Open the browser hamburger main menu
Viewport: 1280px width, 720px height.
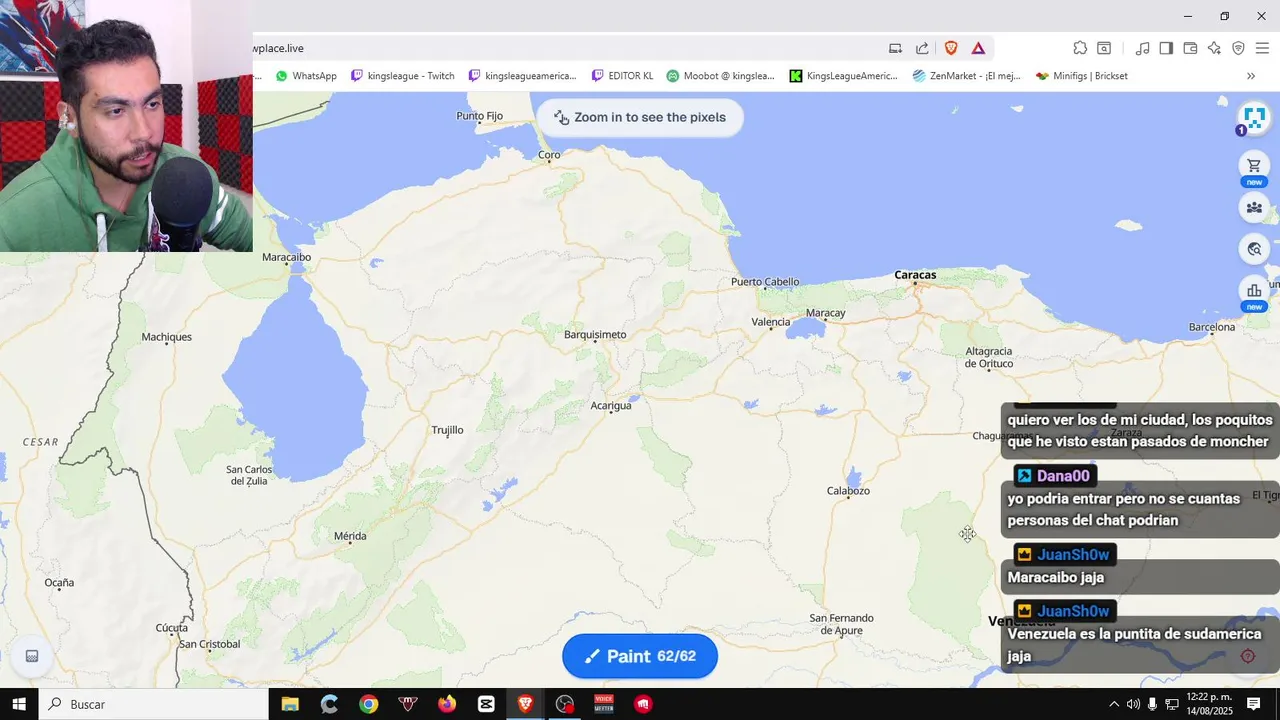click(1262, 48)
